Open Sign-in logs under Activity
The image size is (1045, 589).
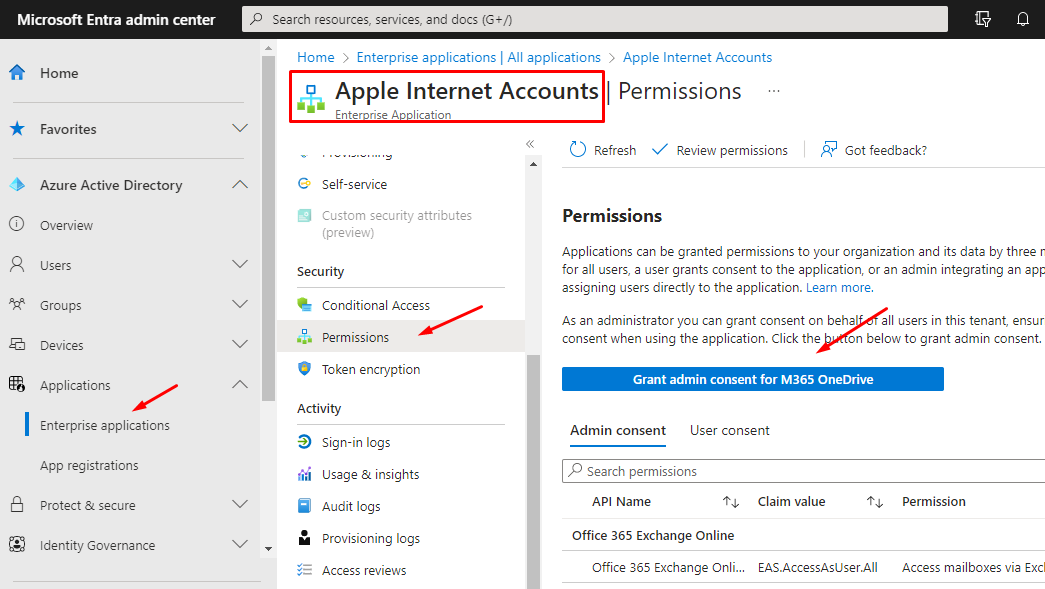(355, 442)
